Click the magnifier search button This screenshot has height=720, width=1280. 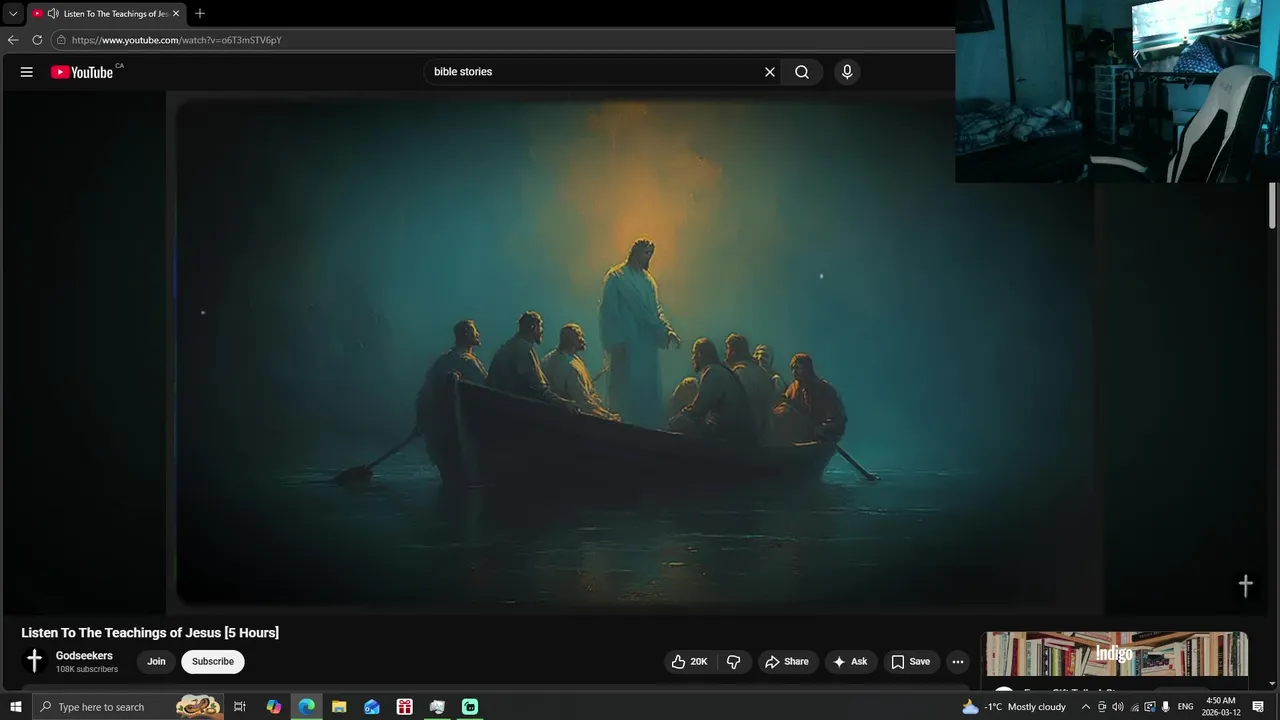tap(802, 72)
